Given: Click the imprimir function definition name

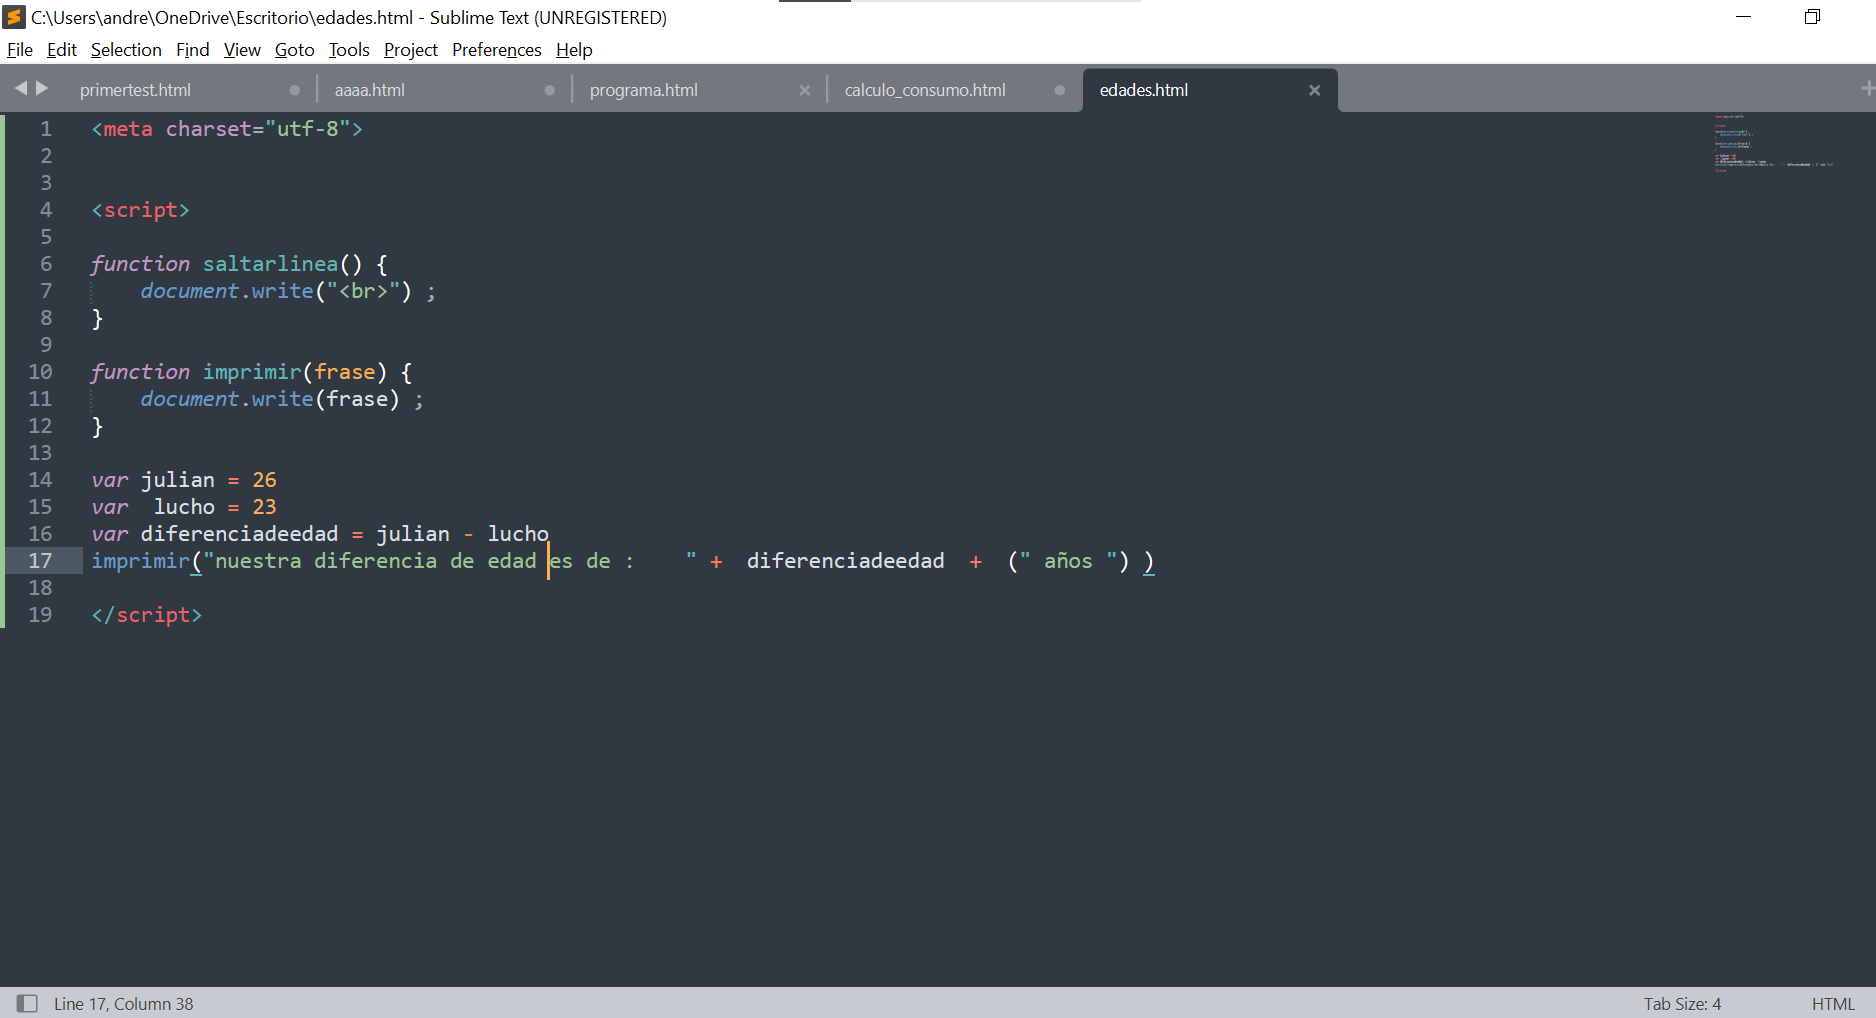Looking at the screenshot, I should coord(252,372).
